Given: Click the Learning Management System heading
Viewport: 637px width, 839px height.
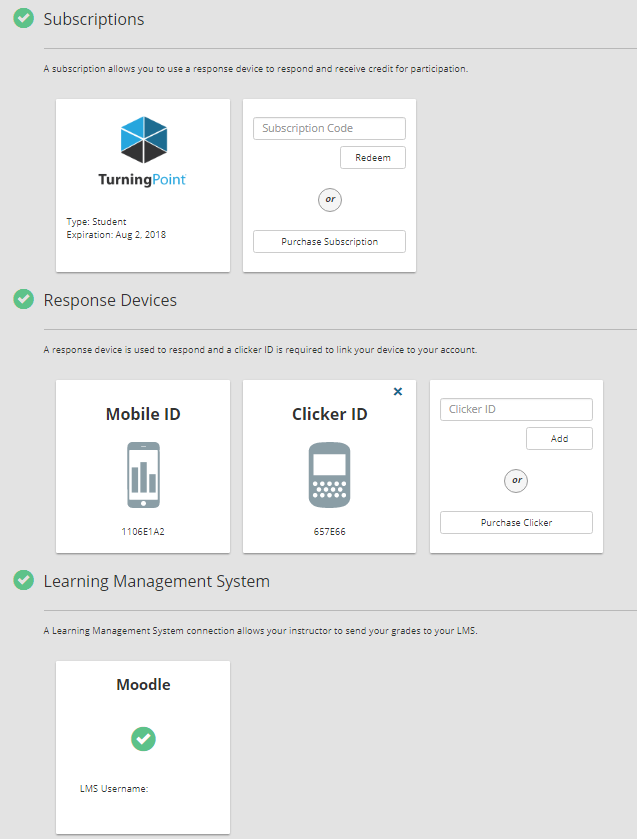Looking at the screenshot, I should 156,581.
